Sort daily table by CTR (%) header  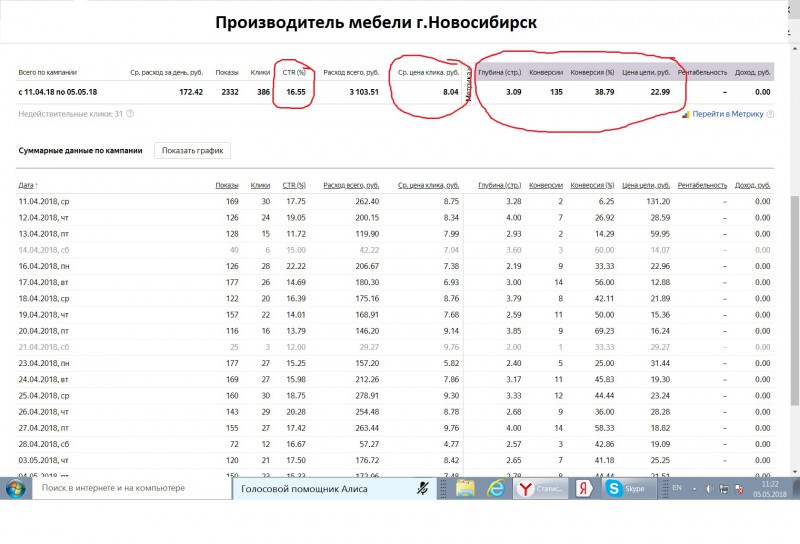pos(294,185)
